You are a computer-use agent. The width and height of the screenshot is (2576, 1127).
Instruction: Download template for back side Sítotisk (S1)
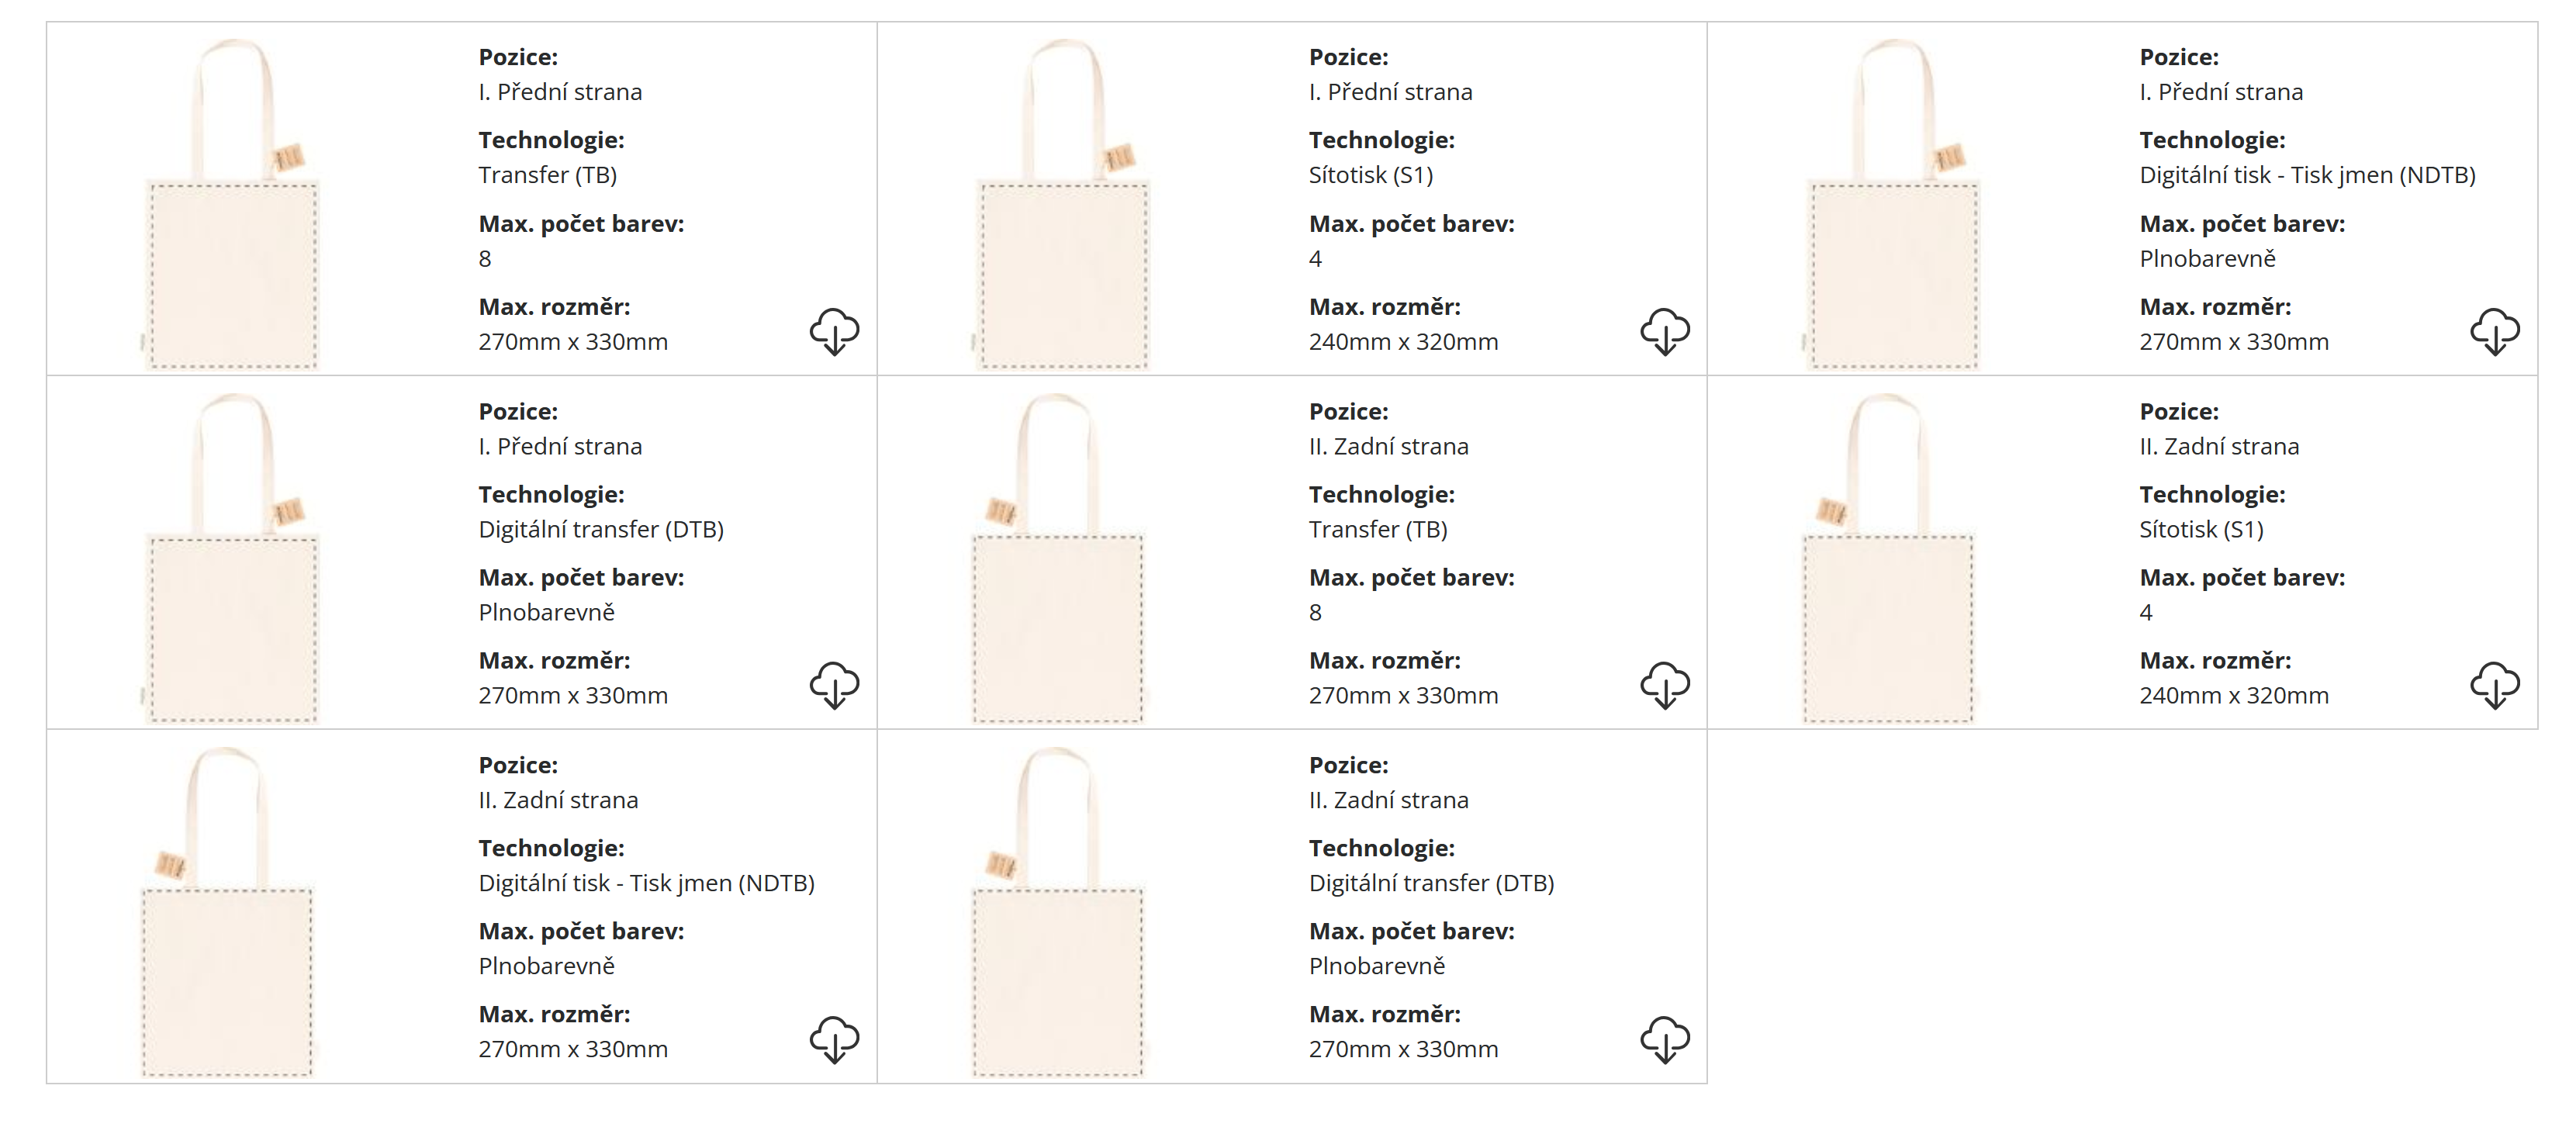point(2494,685)
